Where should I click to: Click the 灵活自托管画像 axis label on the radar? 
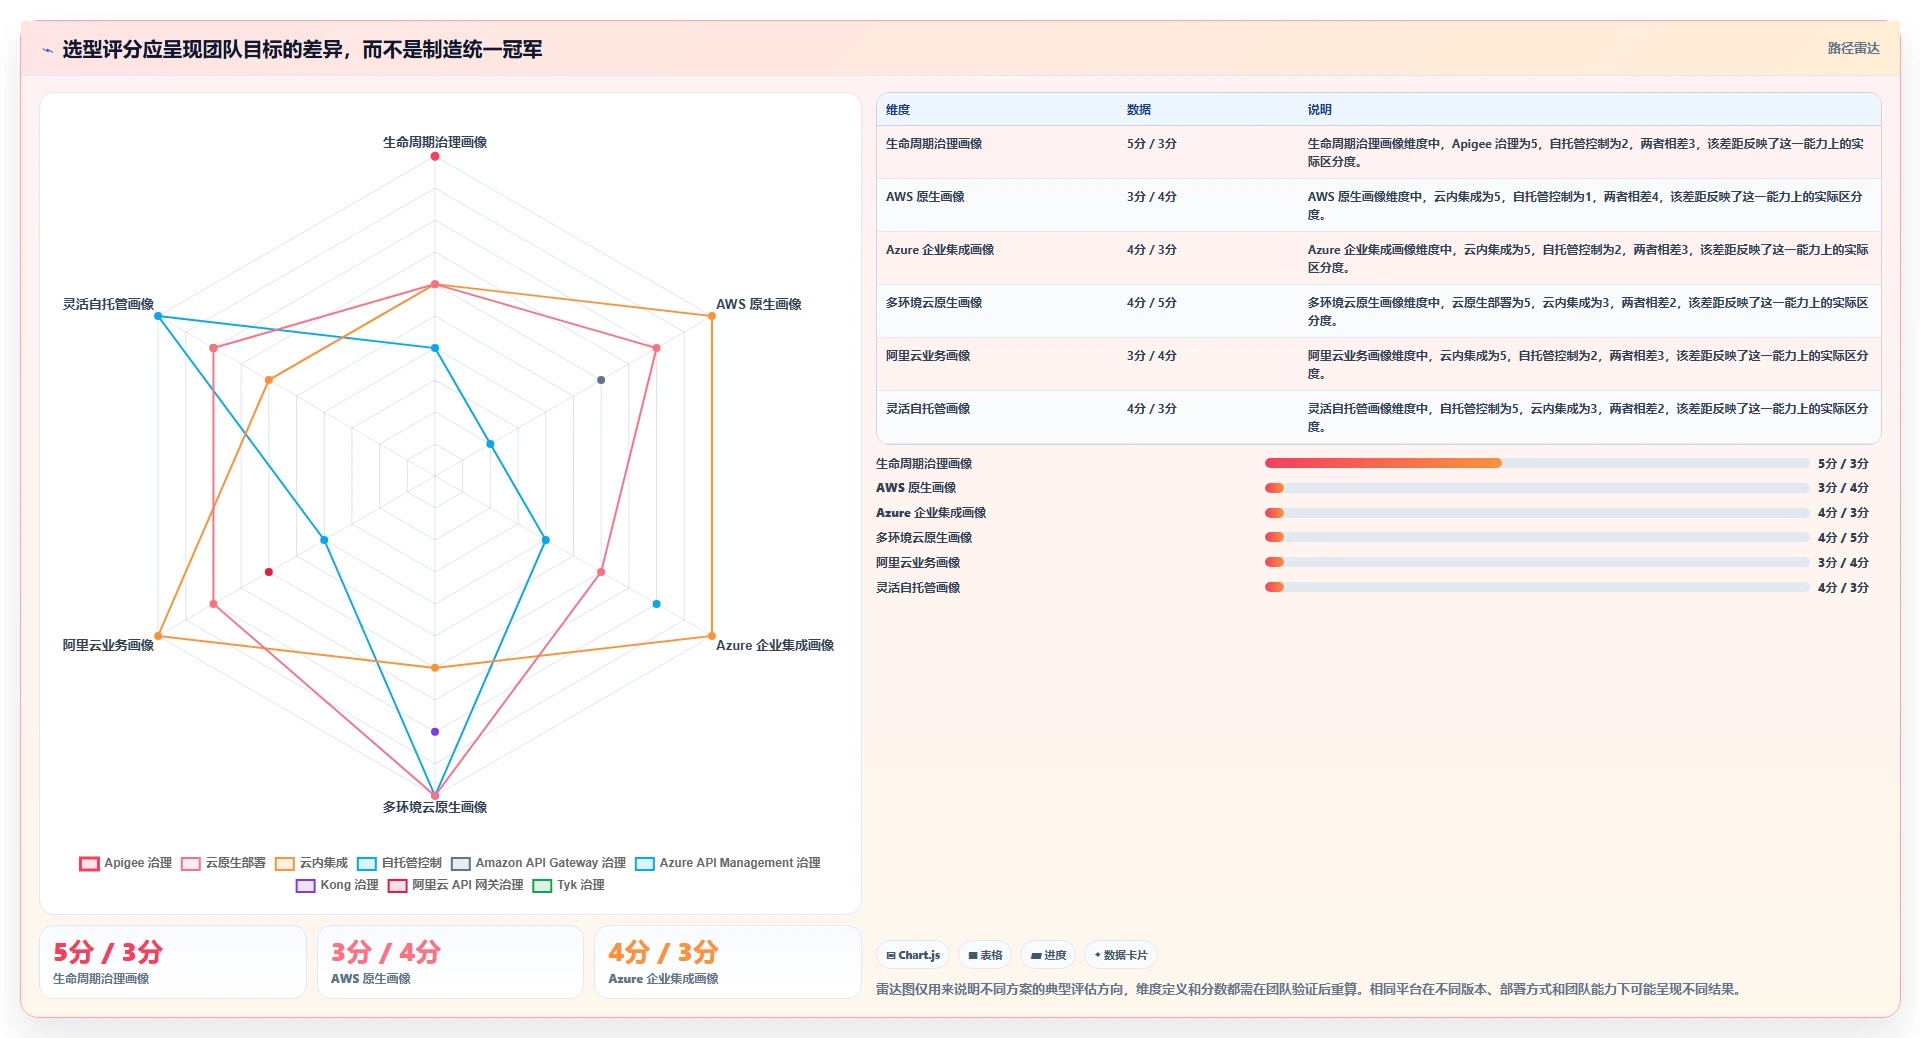[x=108, y=304]
